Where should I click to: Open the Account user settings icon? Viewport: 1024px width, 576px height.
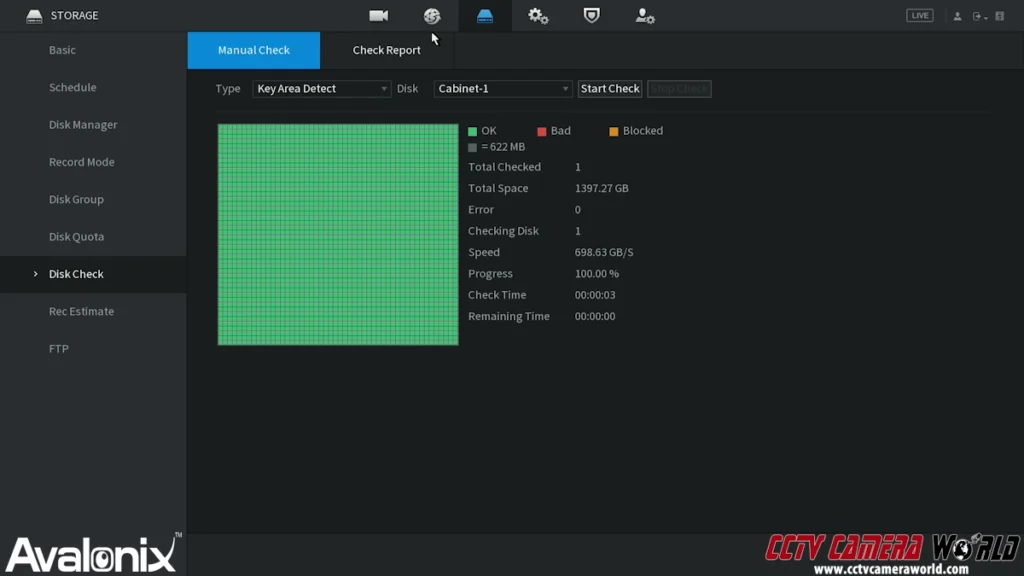click(x=645, y=16)
